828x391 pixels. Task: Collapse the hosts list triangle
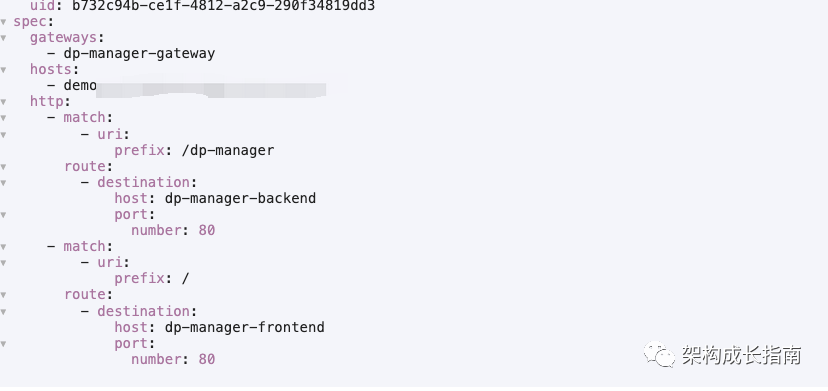pos(3,70)
